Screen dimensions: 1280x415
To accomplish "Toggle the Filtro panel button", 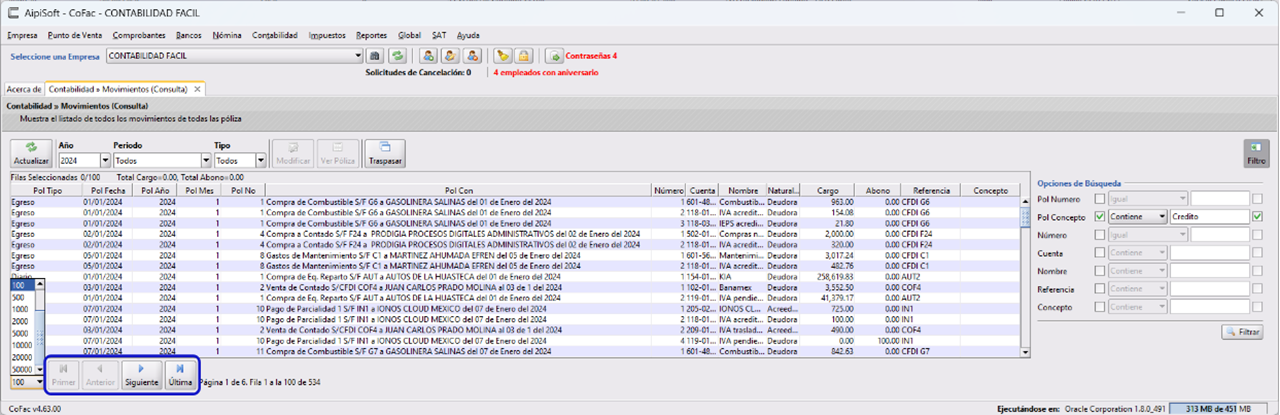I will [1256, 153].
